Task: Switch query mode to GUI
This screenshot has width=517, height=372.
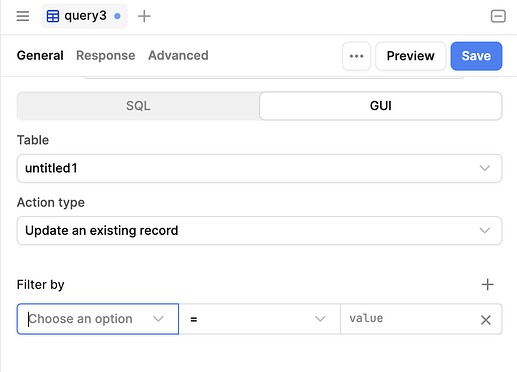Action: coord(380,106)
